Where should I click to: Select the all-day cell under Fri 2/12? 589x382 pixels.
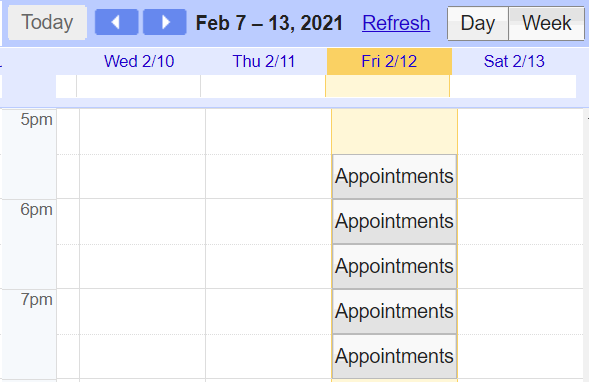click(x=387, y=86)
